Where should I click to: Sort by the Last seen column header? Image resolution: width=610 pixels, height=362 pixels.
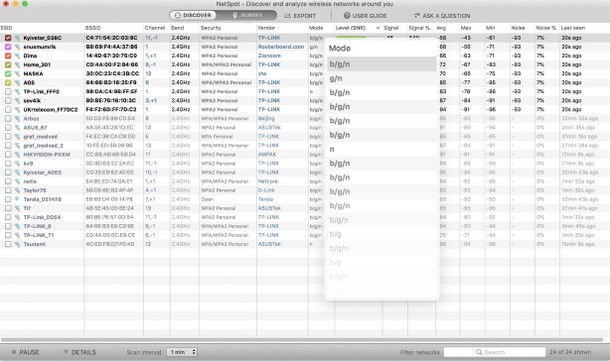tap(573, 28)
